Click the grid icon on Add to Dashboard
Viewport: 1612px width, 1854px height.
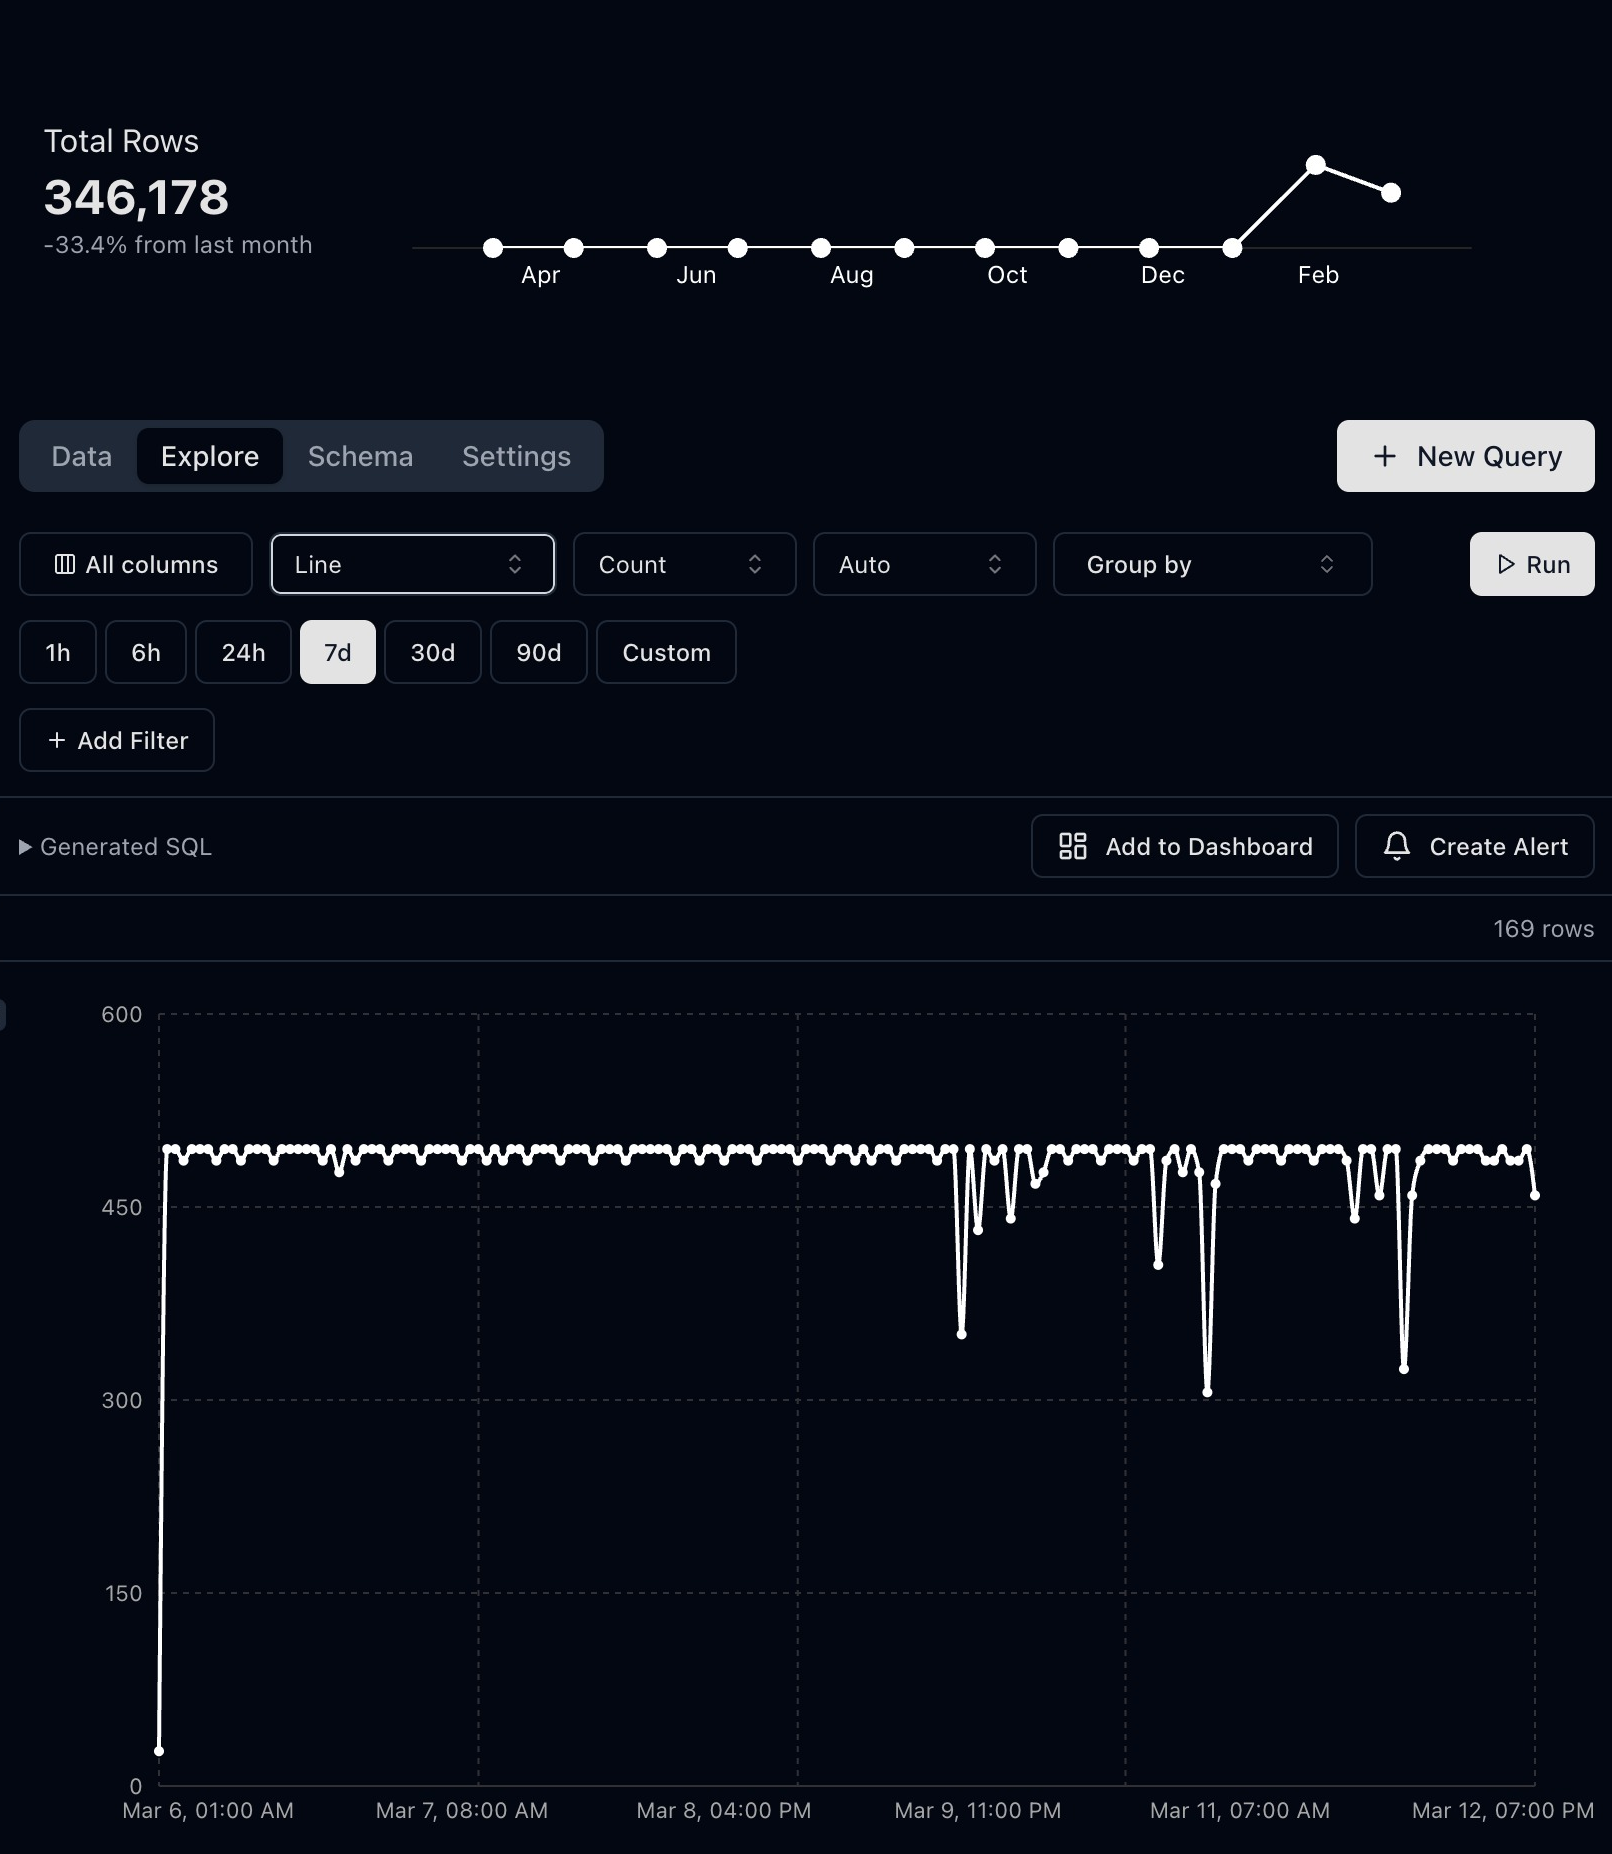coord(1073,846)
